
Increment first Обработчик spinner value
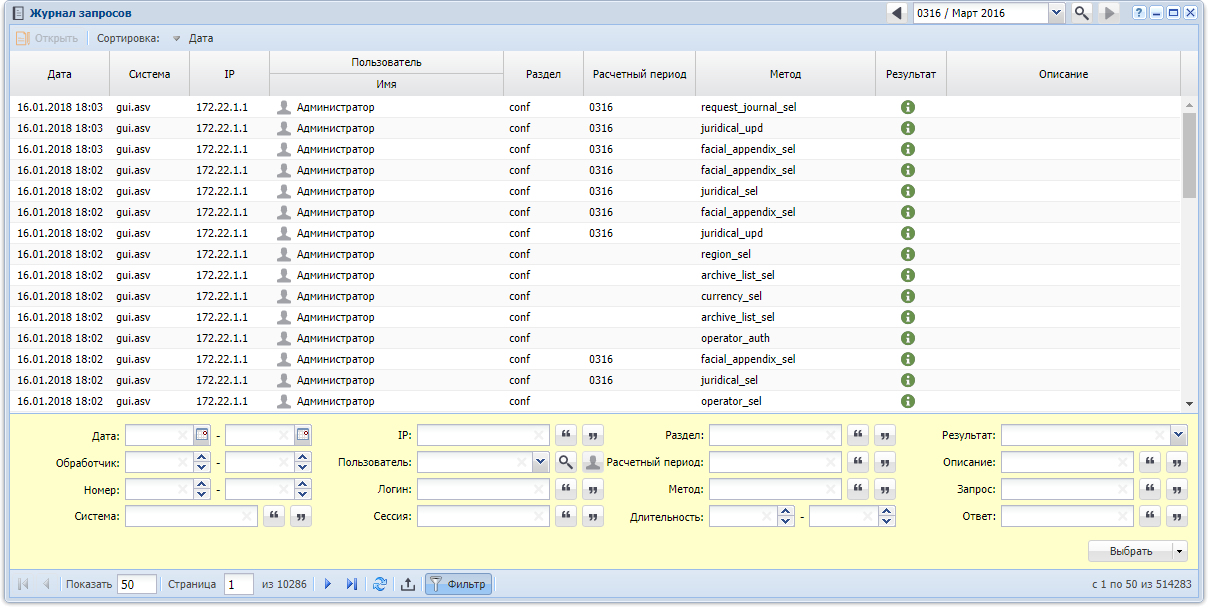(x=202, y=457)
